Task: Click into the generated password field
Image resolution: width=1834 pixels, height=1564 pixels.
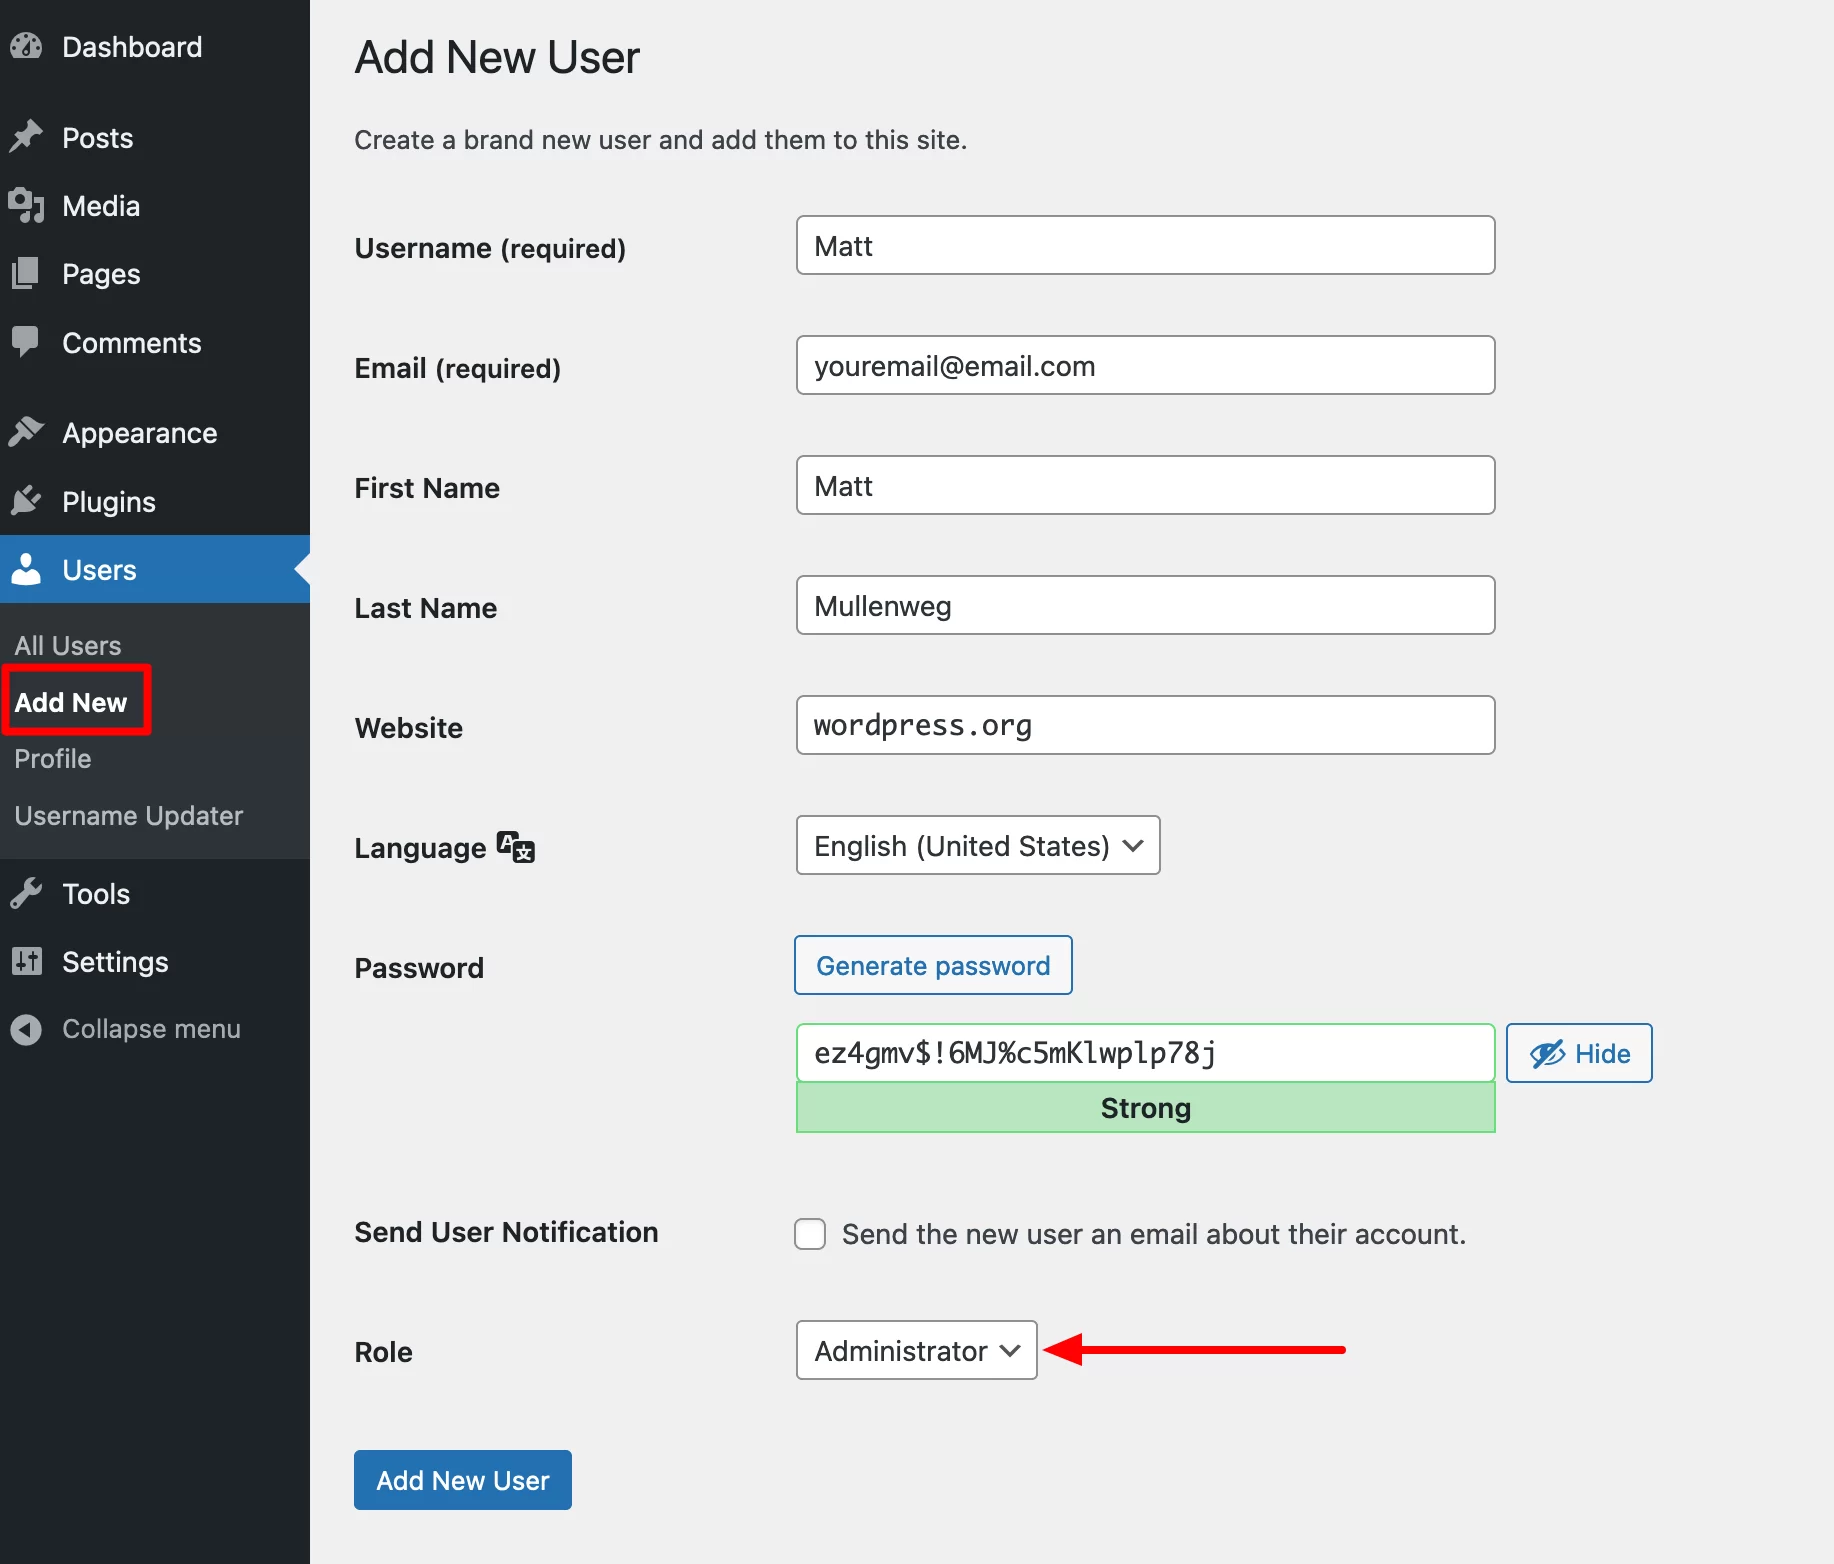Action: coord(1145,1053)
